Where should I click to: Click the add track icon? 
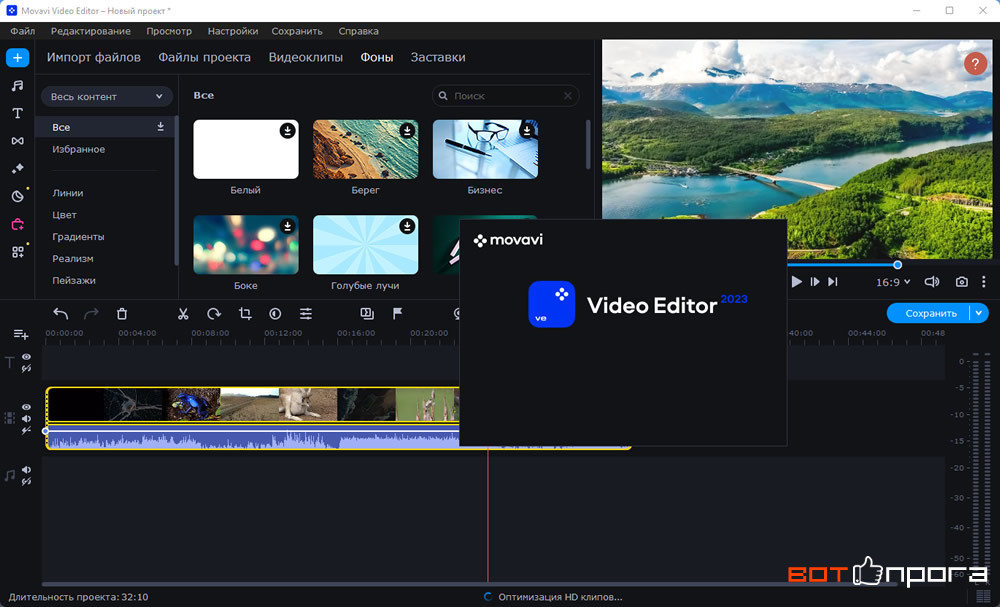tap(20, 334)
